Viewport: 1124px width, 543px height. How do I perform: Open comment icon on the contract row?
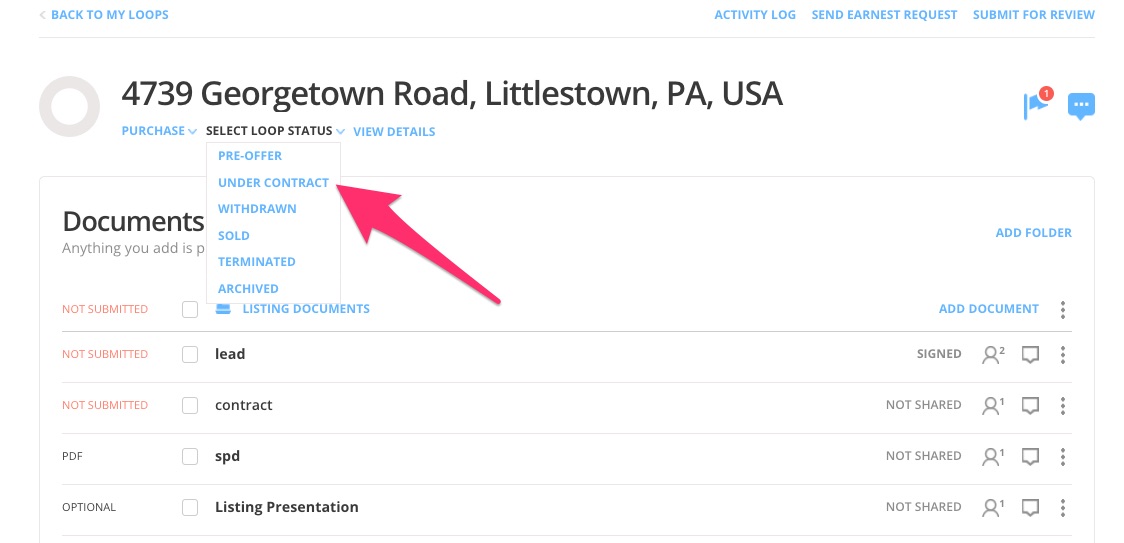[x=1031, y=405]
